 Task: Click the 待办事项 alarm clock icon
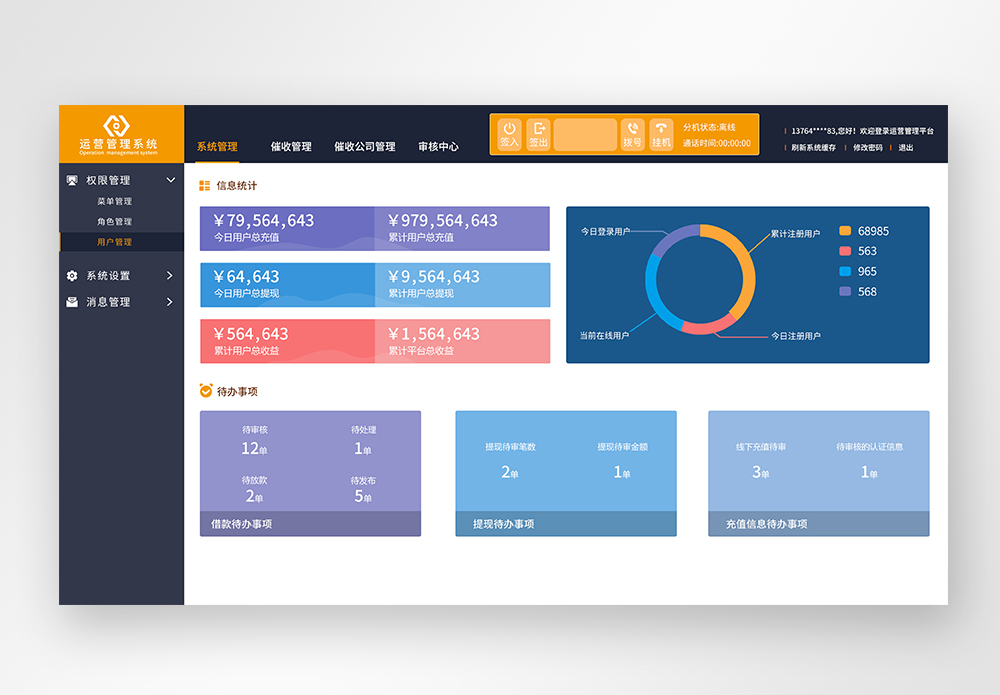[206, 391]
